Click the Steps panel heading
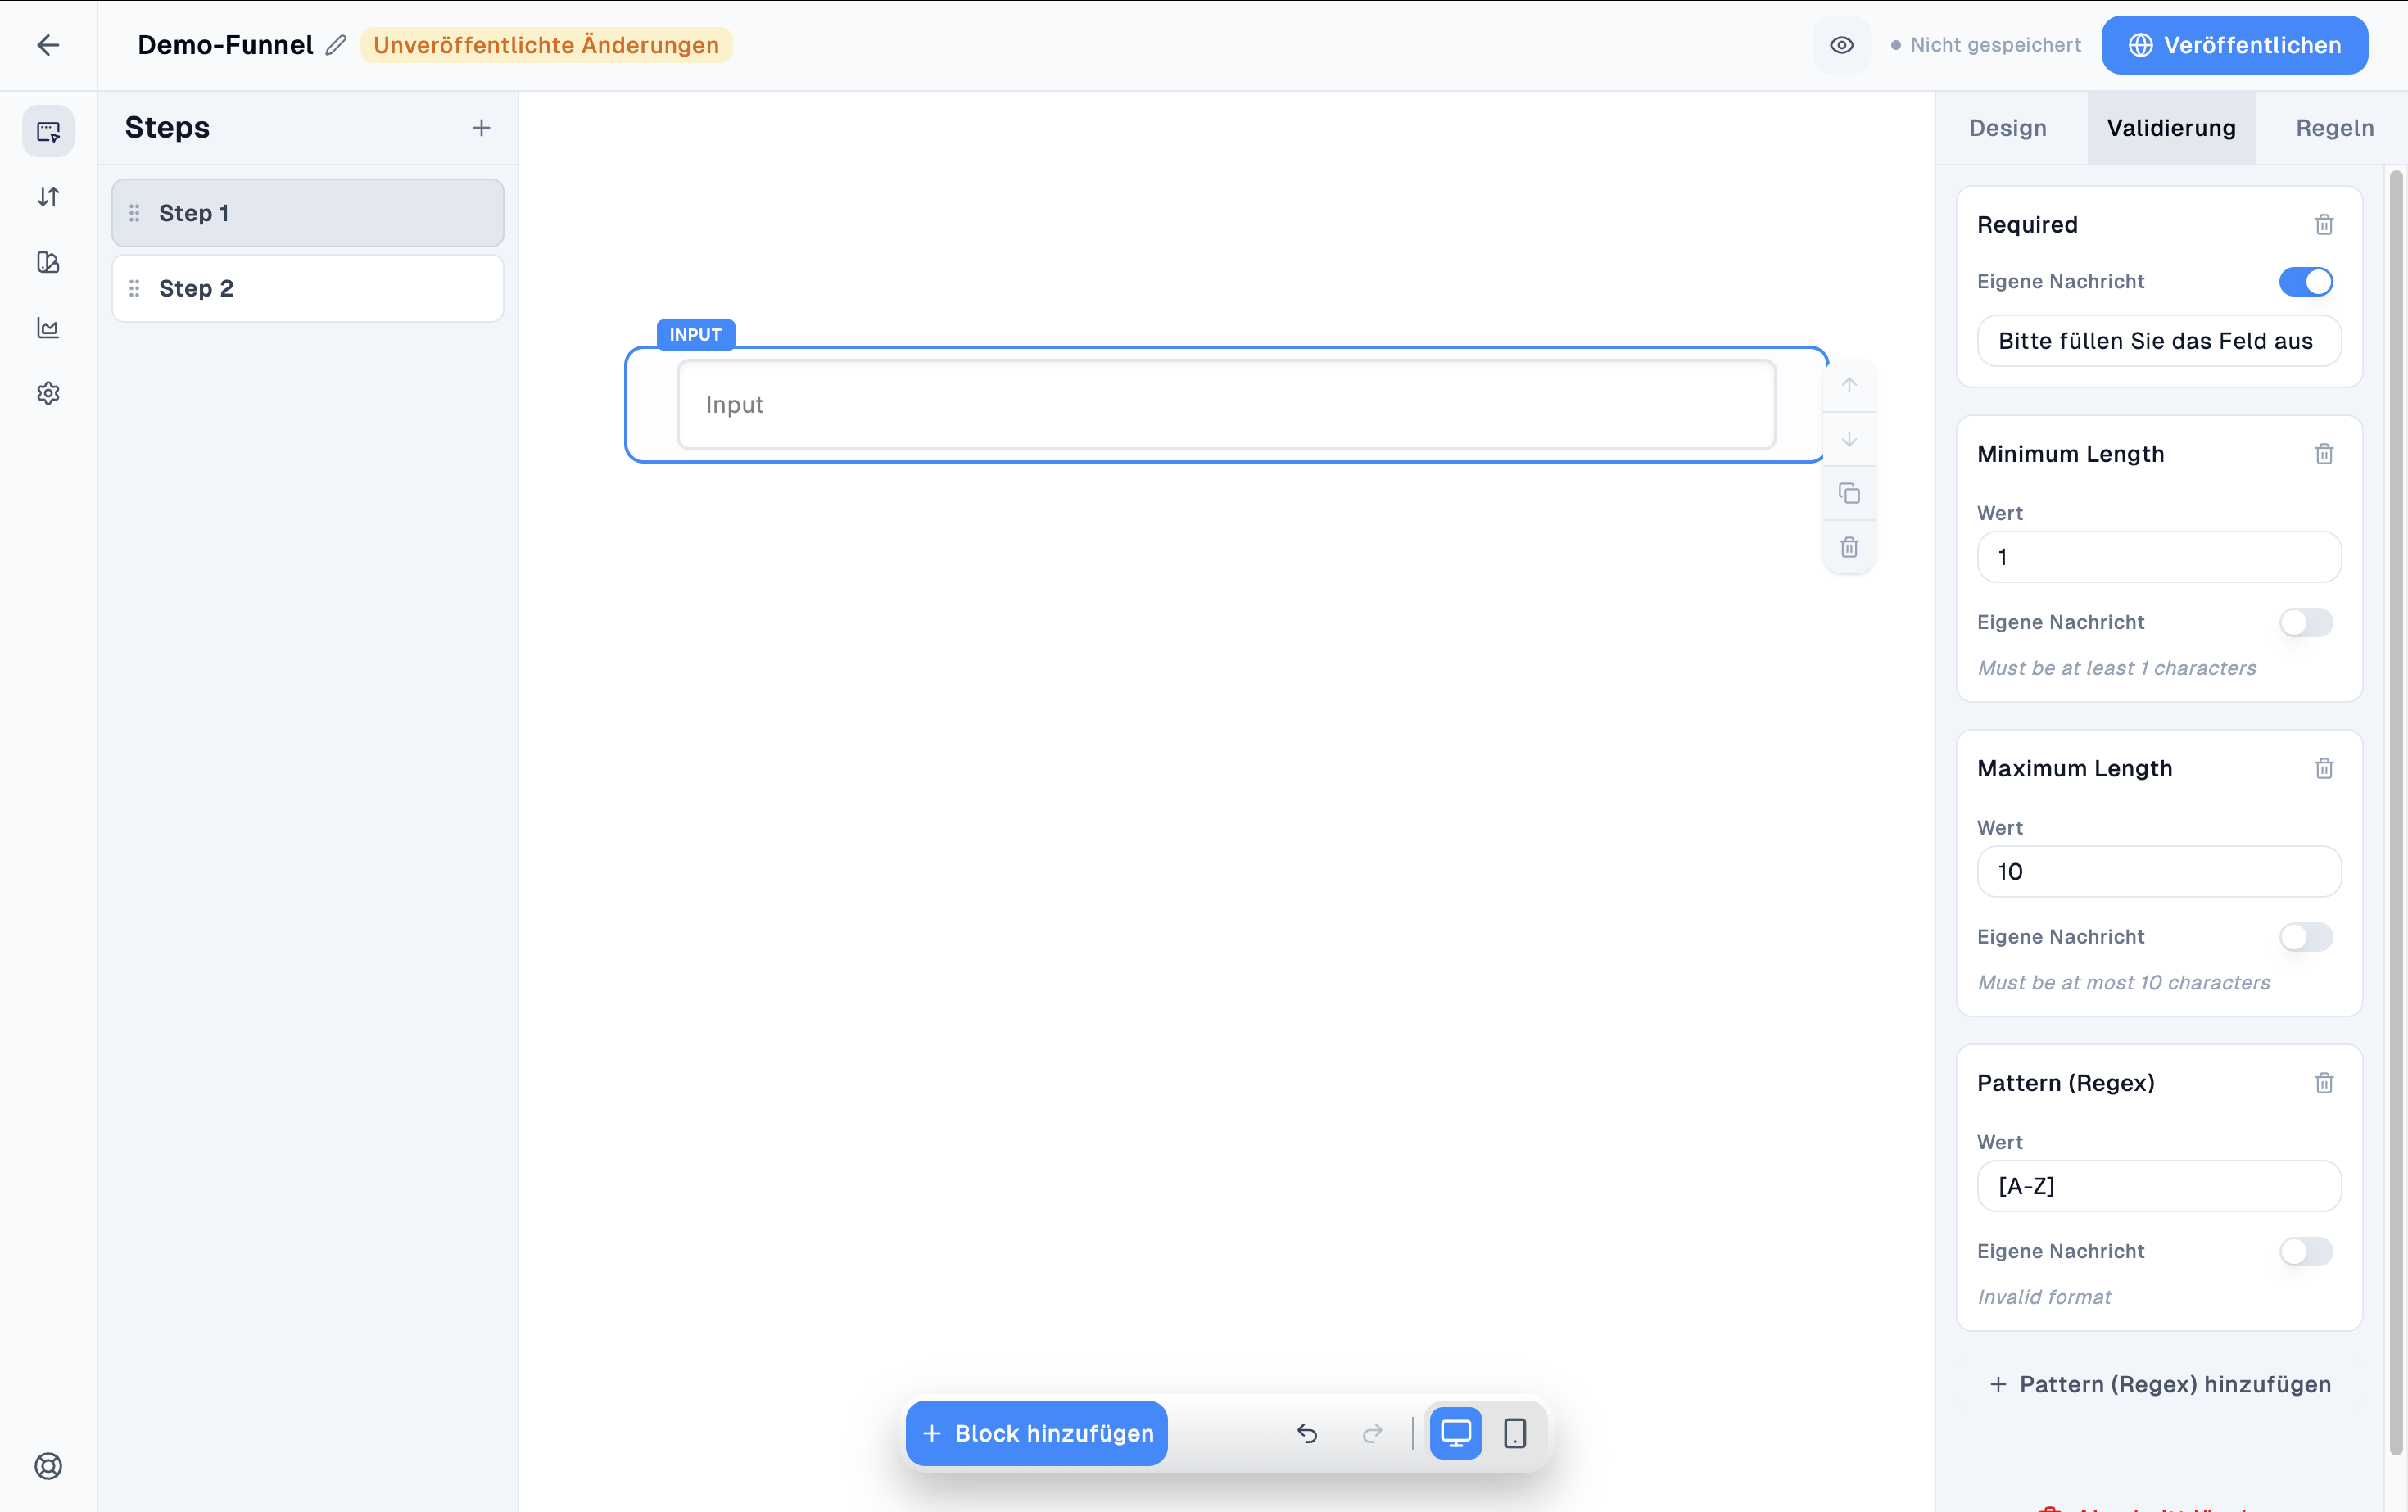 coord(167,128)
